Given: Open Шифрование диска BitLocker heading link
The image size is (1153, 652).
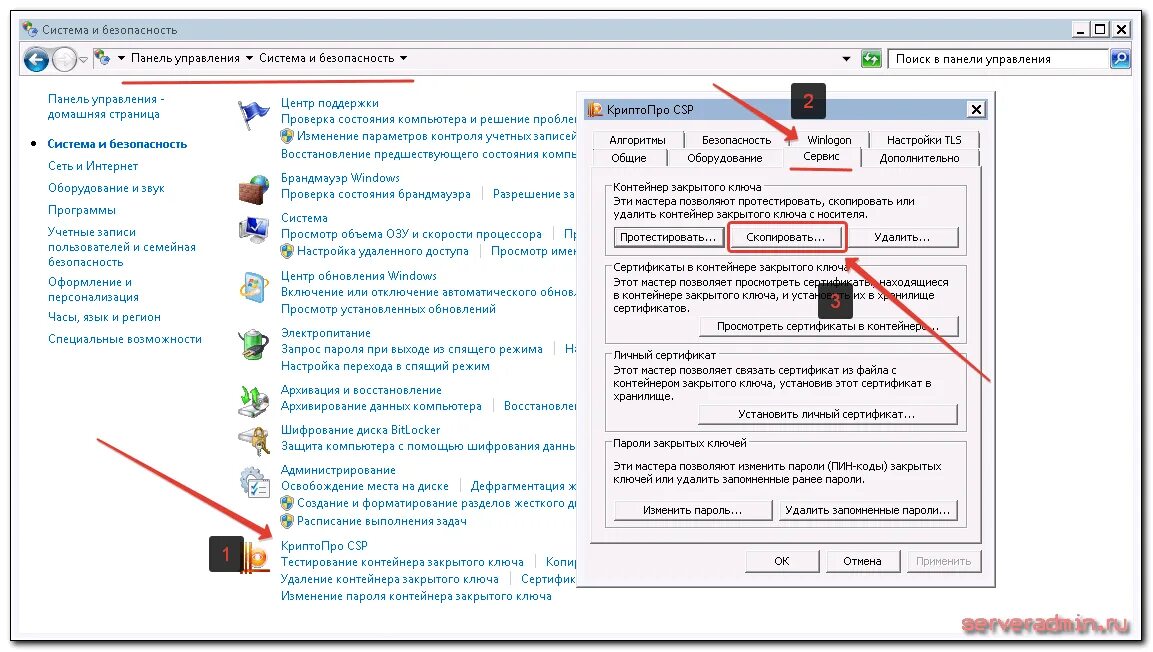Looking at the screenshot, I should tap(360, 431).
